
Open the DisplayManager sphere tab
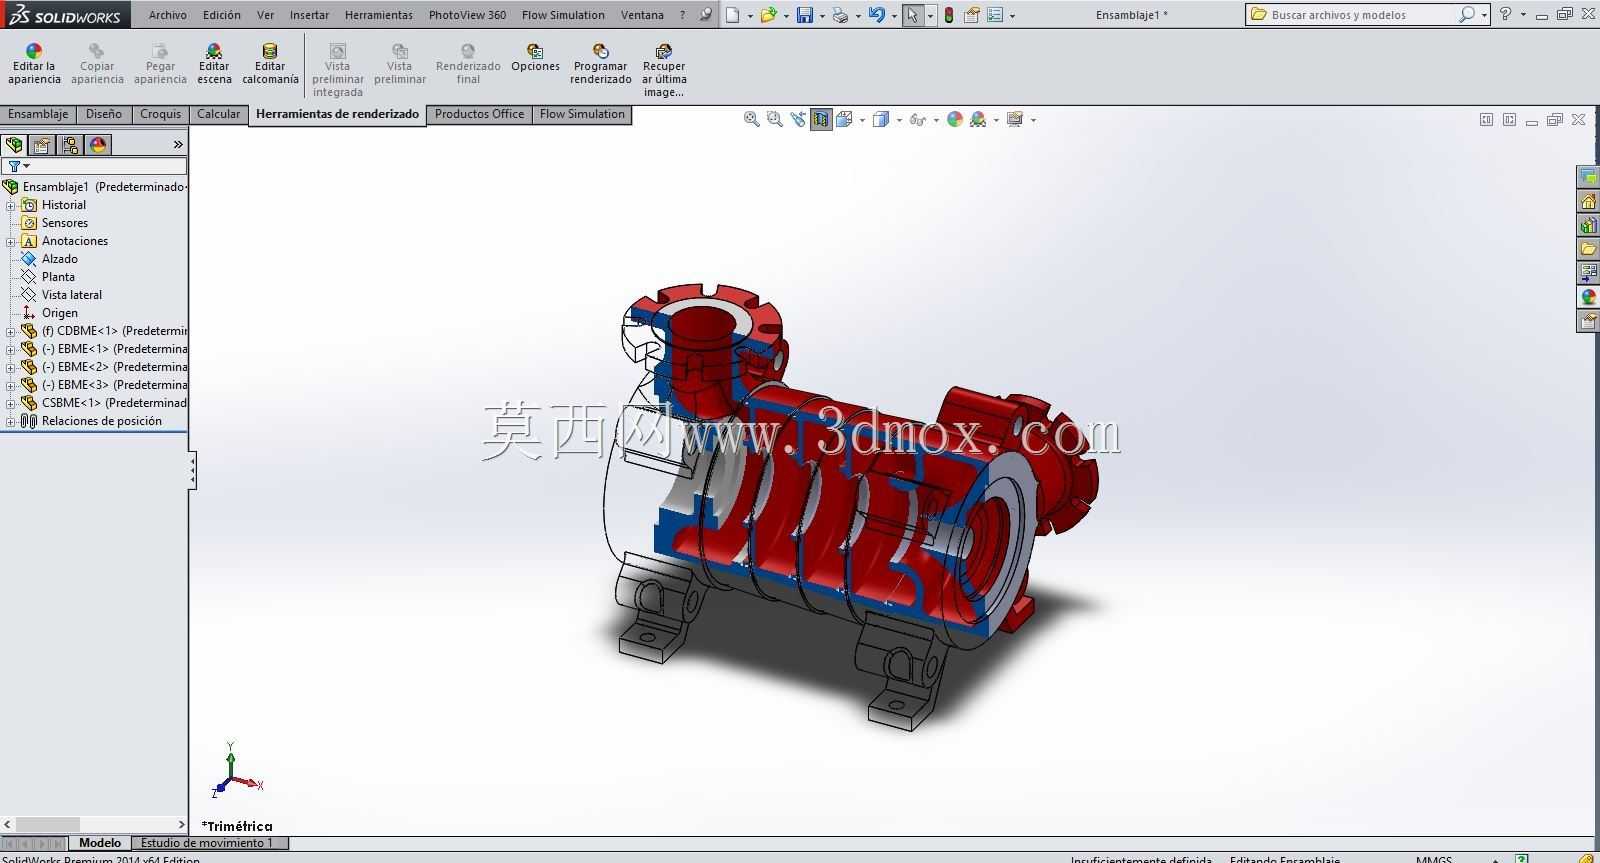pos(98,145)
